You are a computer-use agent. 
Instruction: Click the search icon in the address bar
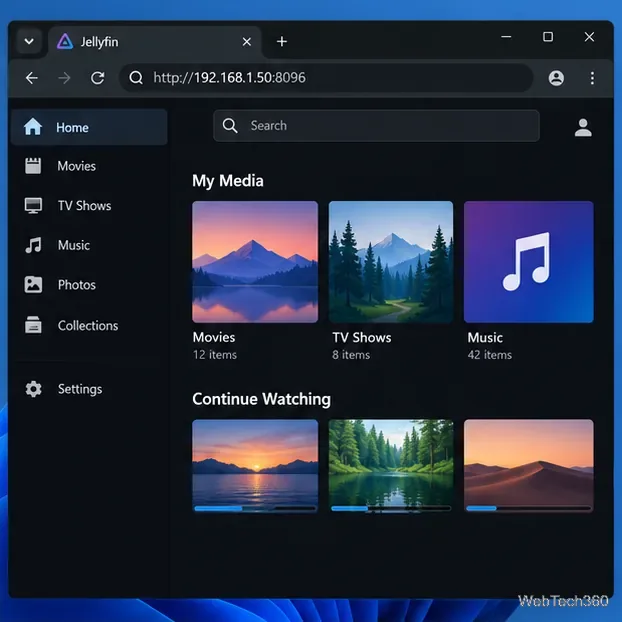(136, 78)
